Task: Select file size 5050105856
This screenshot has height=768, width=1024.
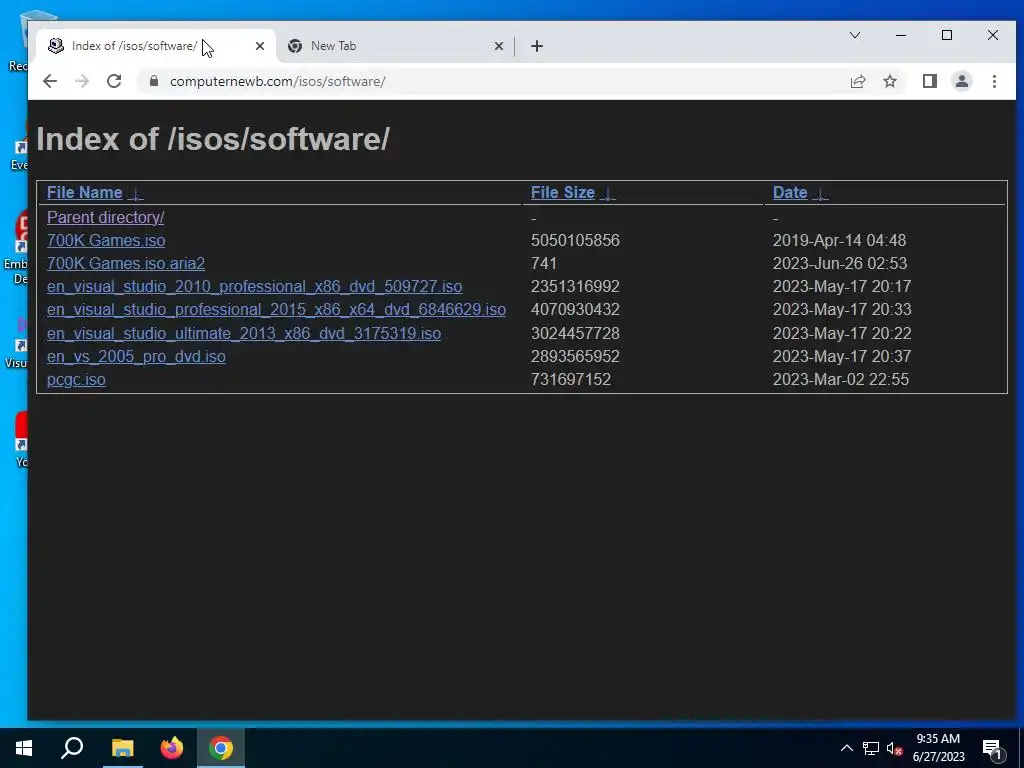Action: pos(575,240)
